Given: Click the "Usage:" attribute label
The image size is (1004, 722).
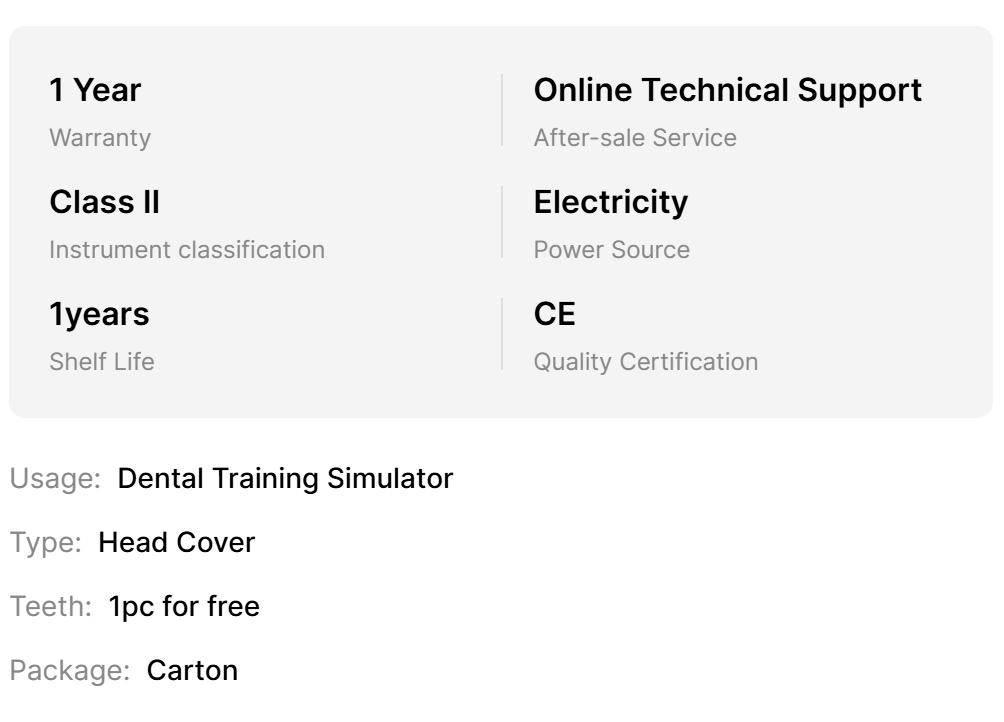Looking at the screenshot, I should point(56,478).
